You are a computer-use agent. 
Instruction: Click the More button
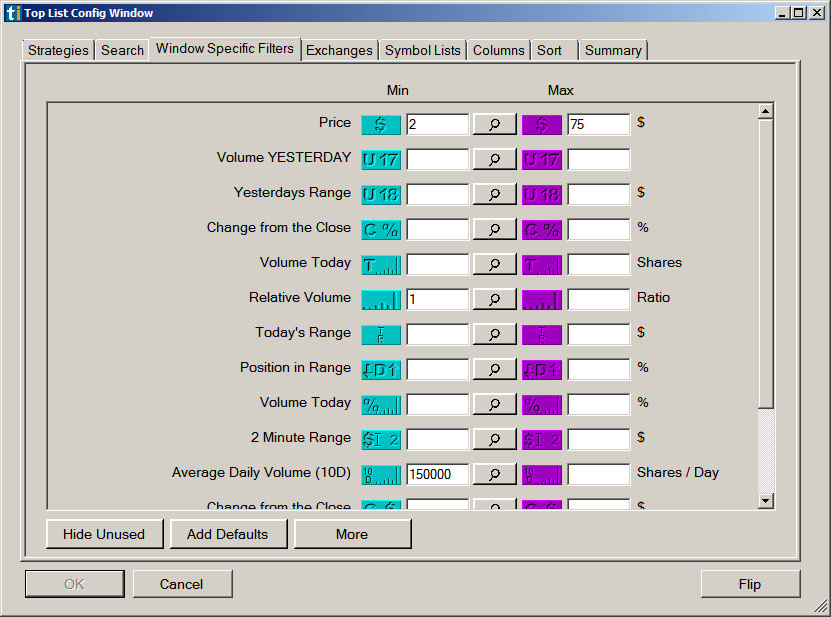click(x=352, y=534)
